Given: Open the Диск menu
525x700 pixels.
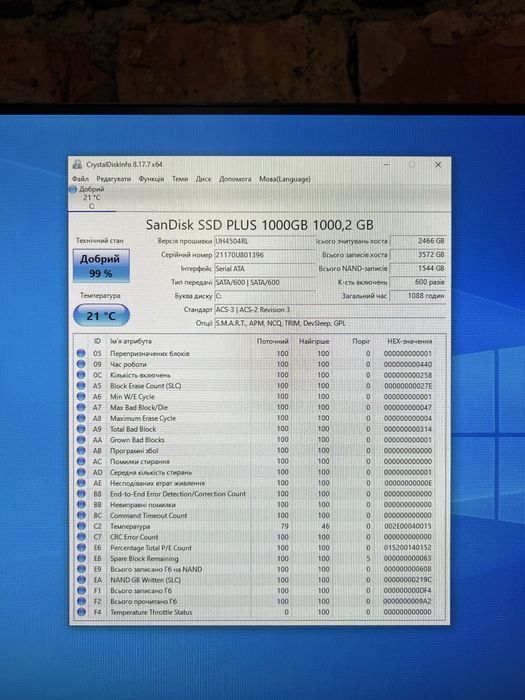Looking at the screenshot, I should (204, 179).
